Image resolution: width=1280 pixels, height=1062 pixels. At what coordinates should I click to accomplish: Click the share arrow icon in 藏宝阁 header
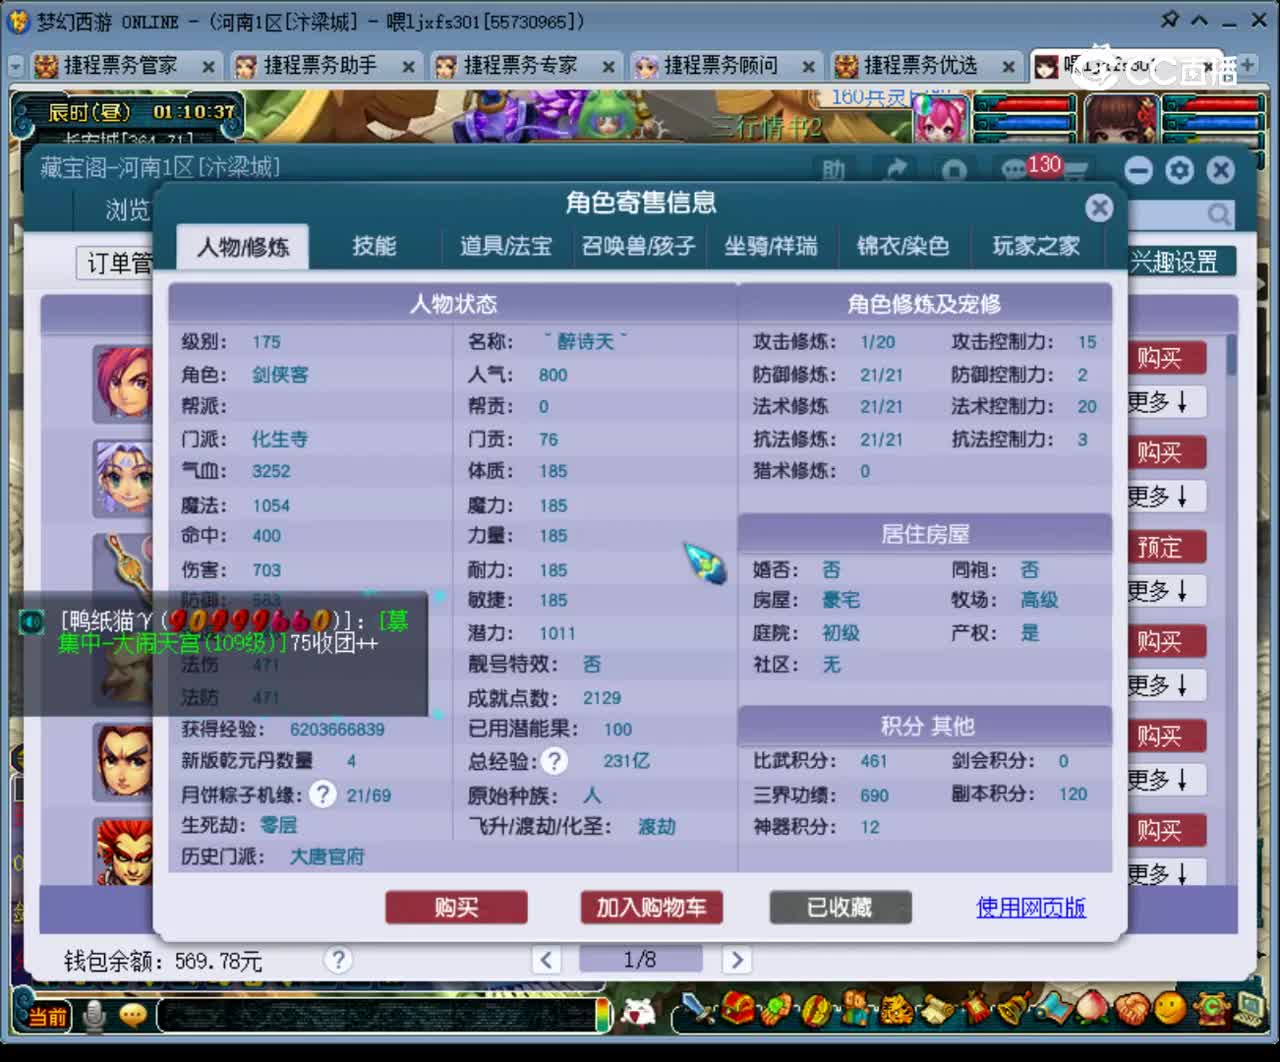pos(895,170)
